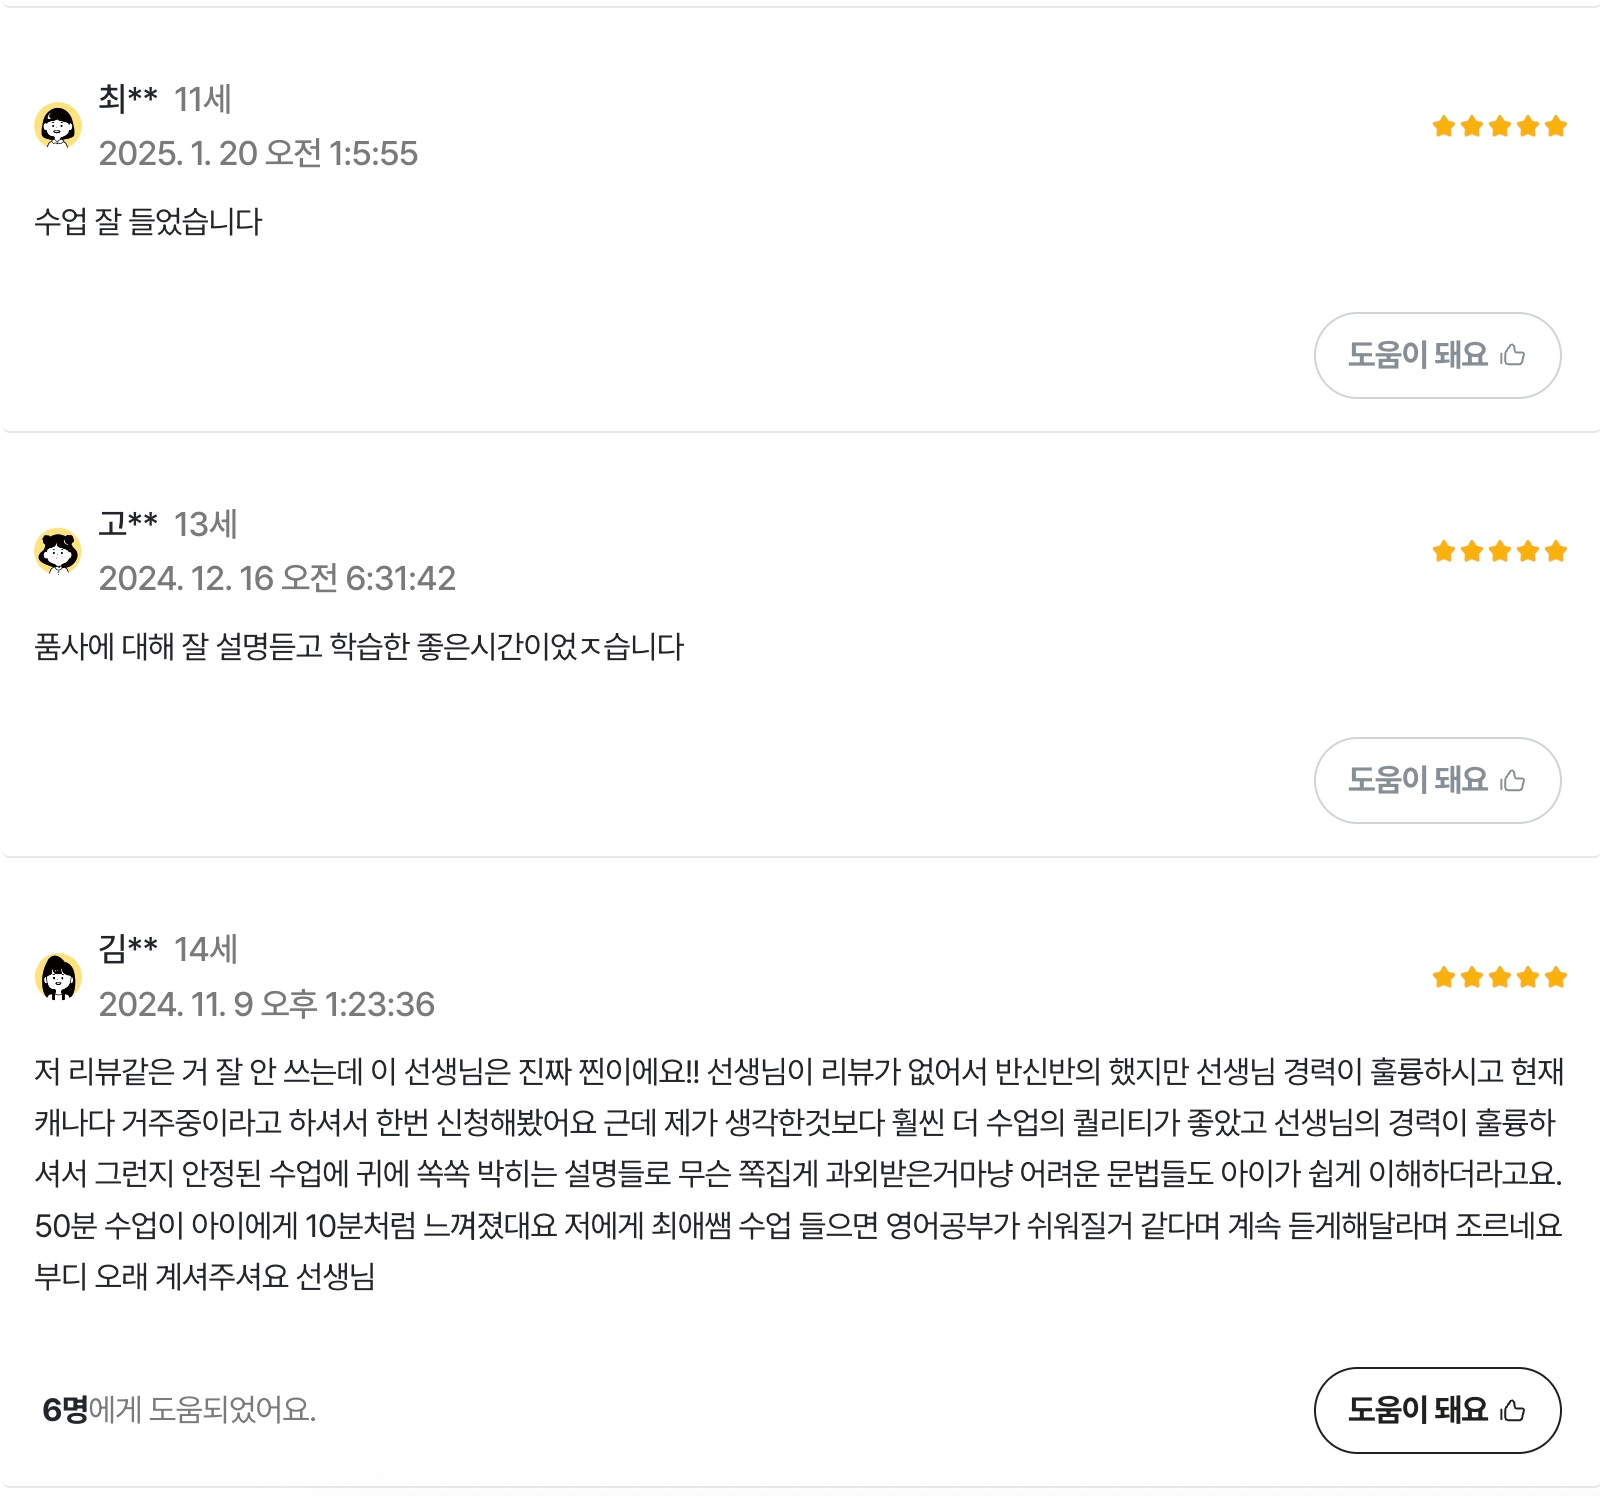The image size is (1600, 1496).
Task: Click the avatar of reviewer 최**
Action: click(x=58, y=126)
